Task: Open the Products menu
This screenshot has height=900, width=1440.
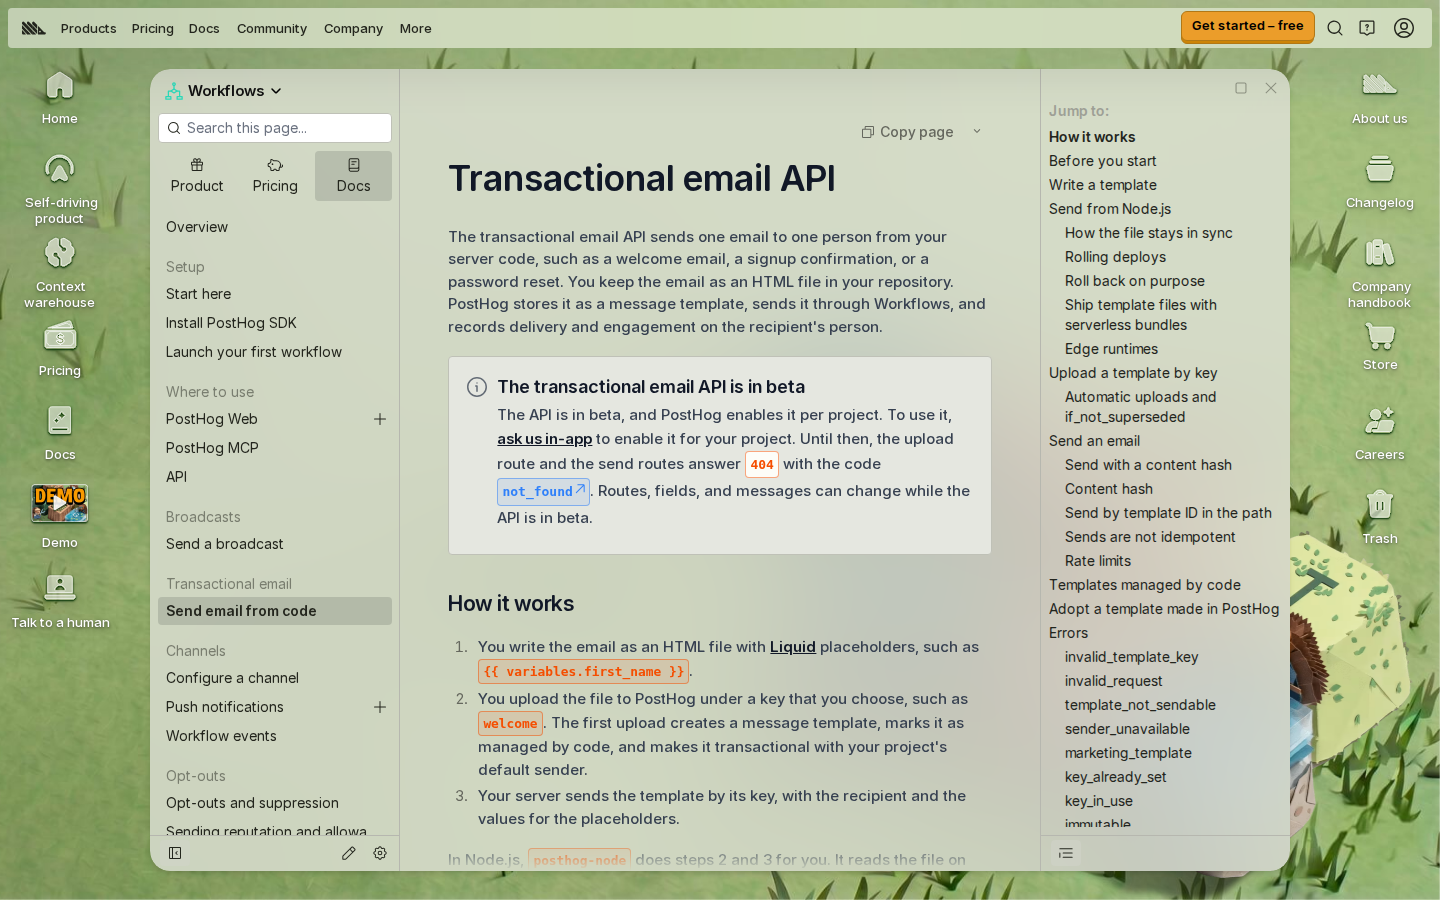Action: tap(88, 28)
